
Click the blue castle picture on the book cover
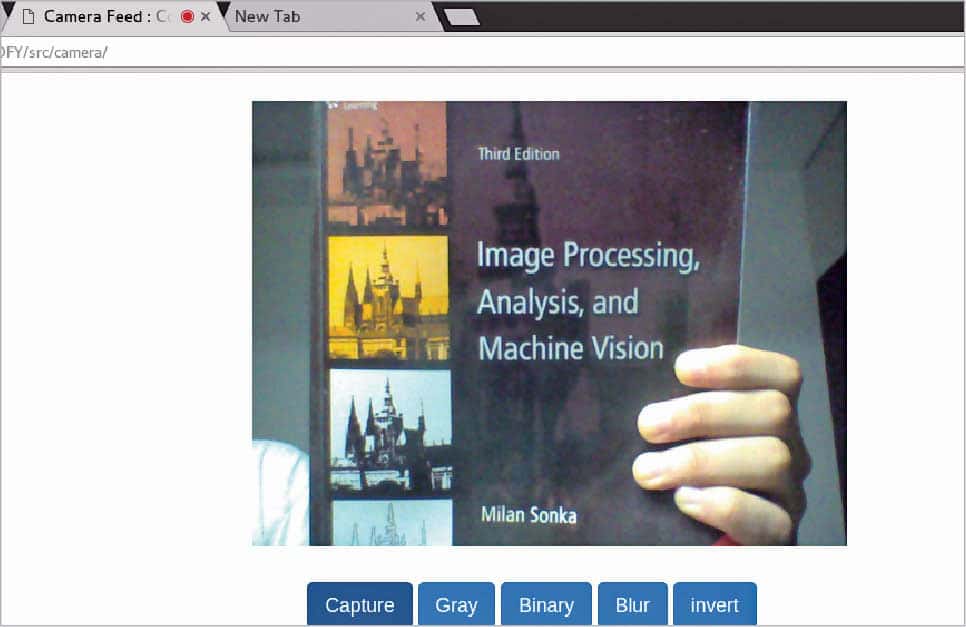click(389, 430)
